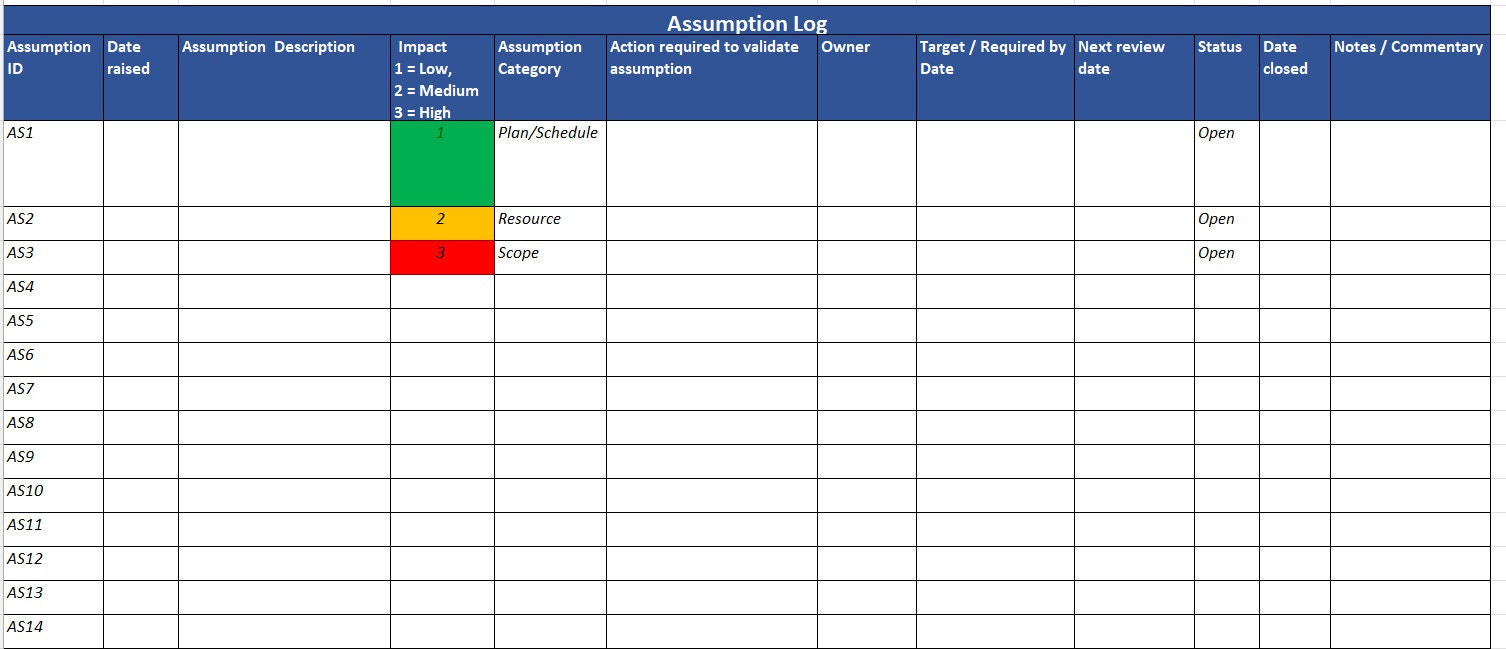
Task: Select the orange impact level 2 cell
Action: click(x=441, y=219)
